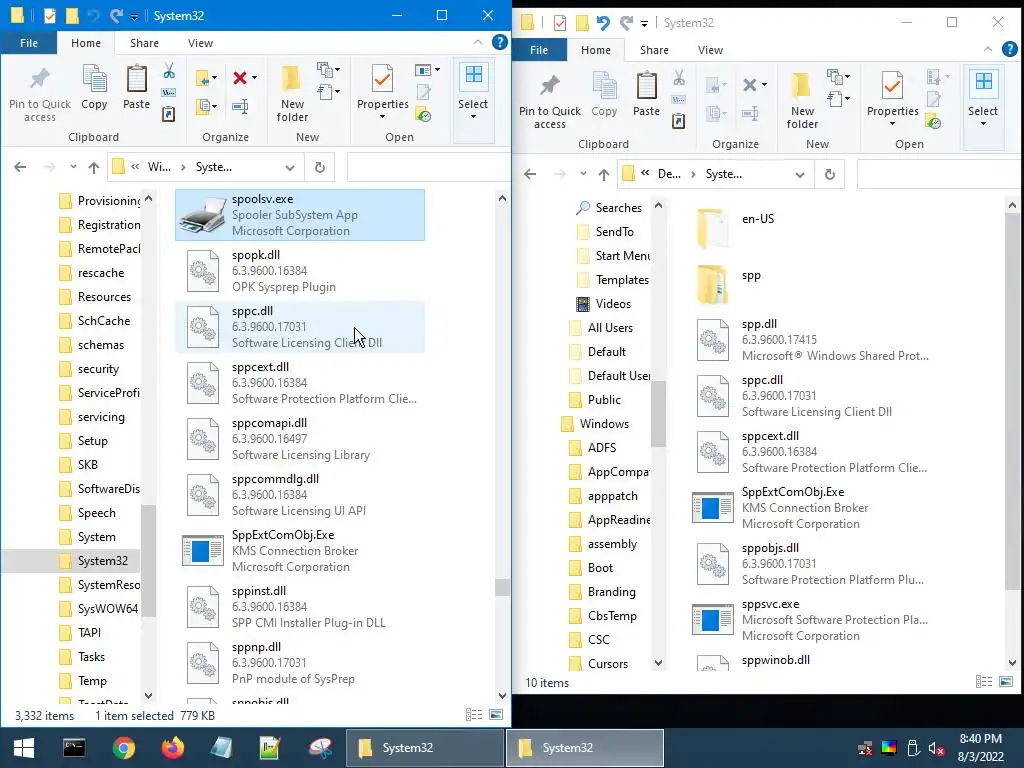1024x768 pixels.
Task: Switch to Share tab in left window
Action: coord(144,43)
